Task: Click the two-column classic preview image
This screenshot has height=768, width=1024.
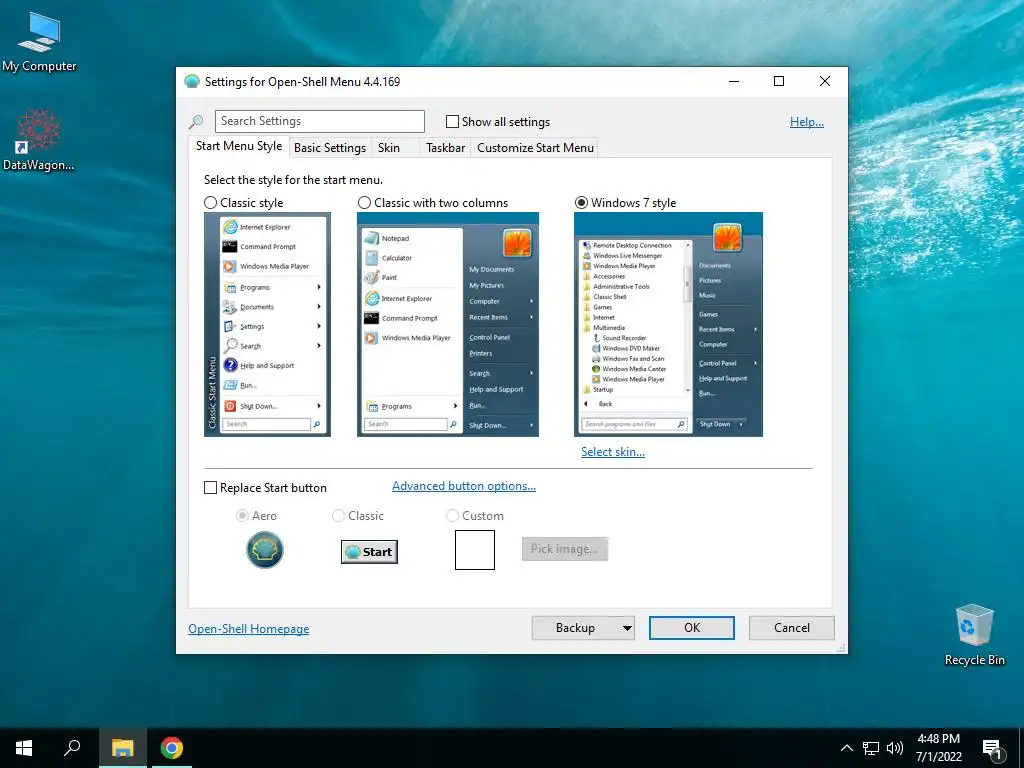Action: 448,325
